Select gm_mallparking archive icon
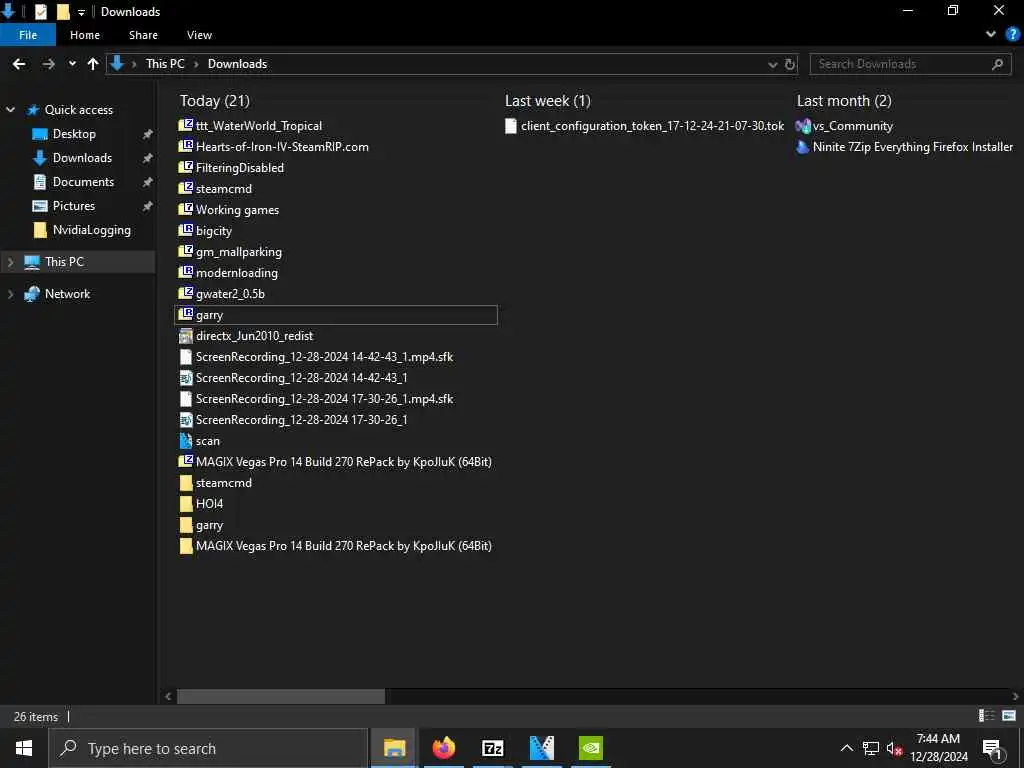 [x=185, y=251]
